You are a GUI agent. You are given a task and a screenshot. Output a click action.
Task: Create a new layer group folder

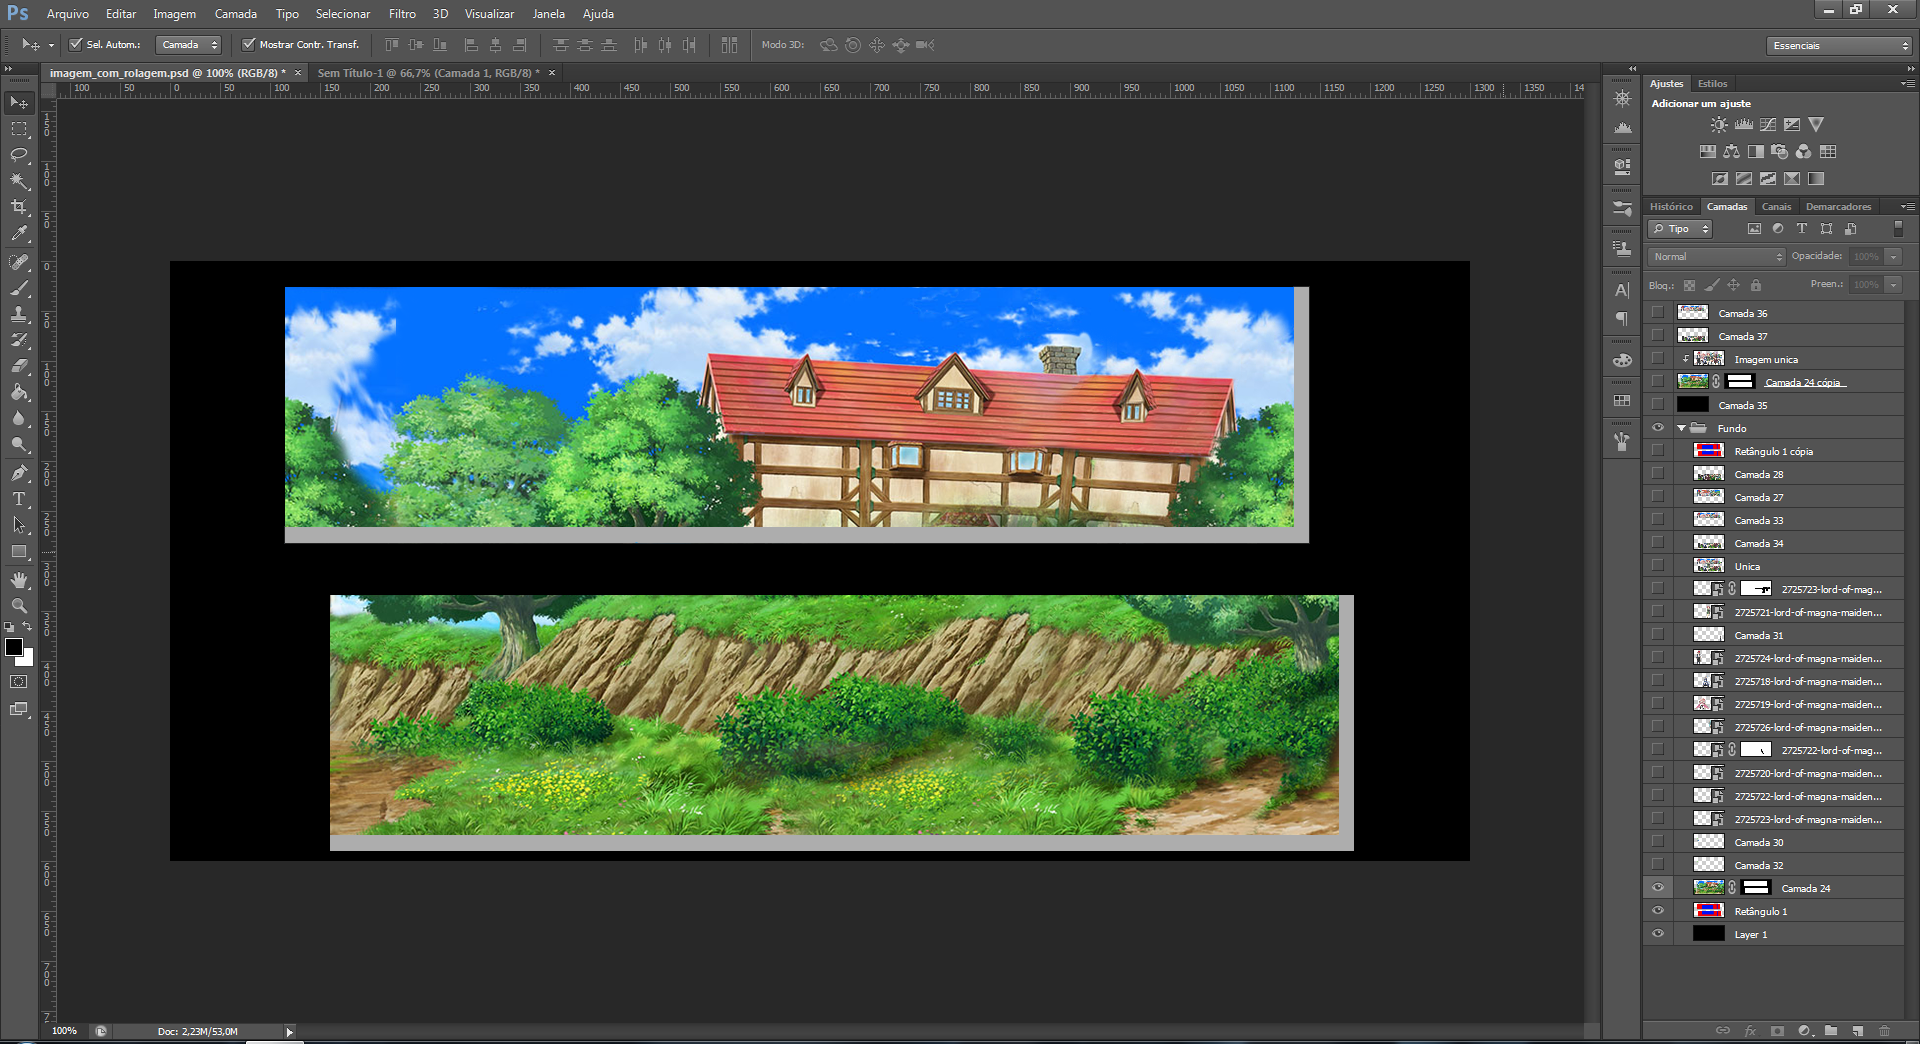click(1831, 1031)
